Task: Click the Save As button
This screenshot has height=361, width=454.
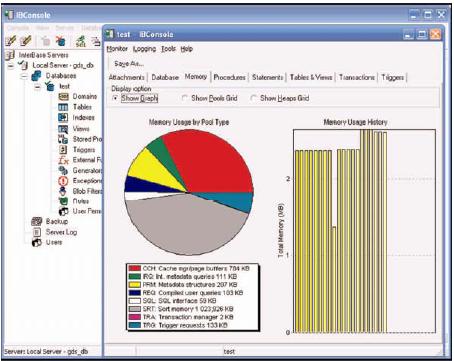Action: [x=129, y=64]
